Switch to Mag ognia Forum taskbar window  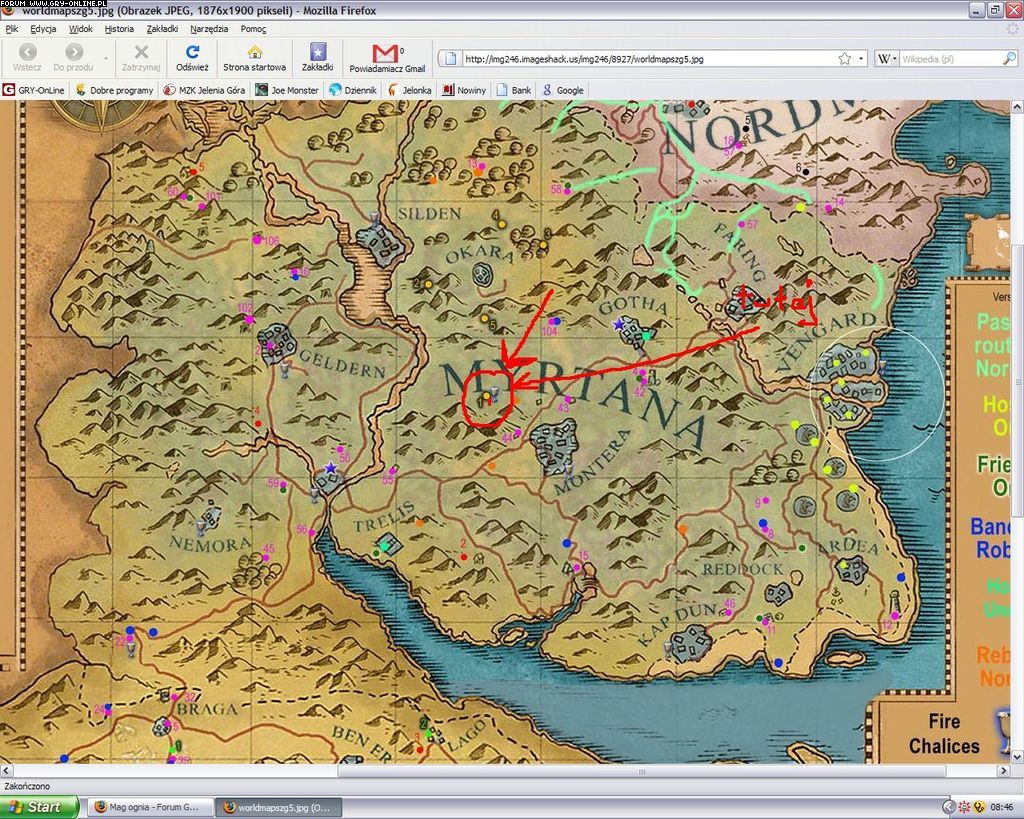(x=146, y=807)
